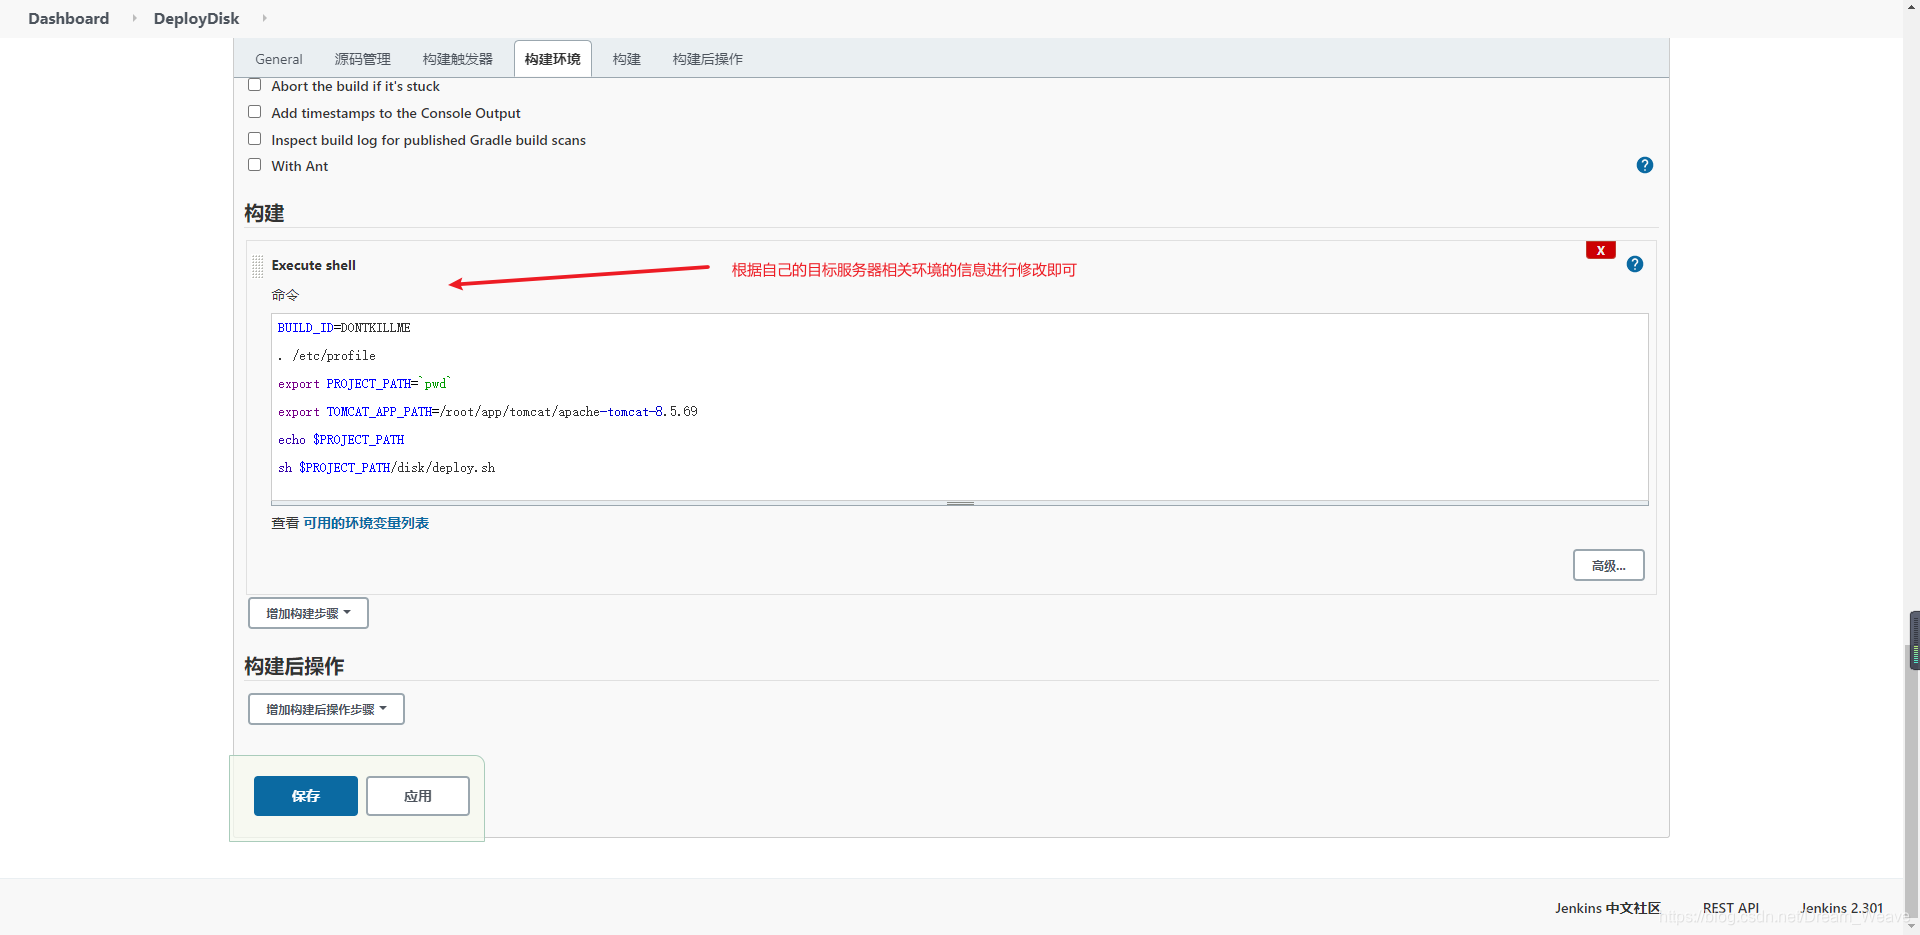Open the 高级... advanced options
This screenshot has width=1920, height=935.
pos(1608,565)
